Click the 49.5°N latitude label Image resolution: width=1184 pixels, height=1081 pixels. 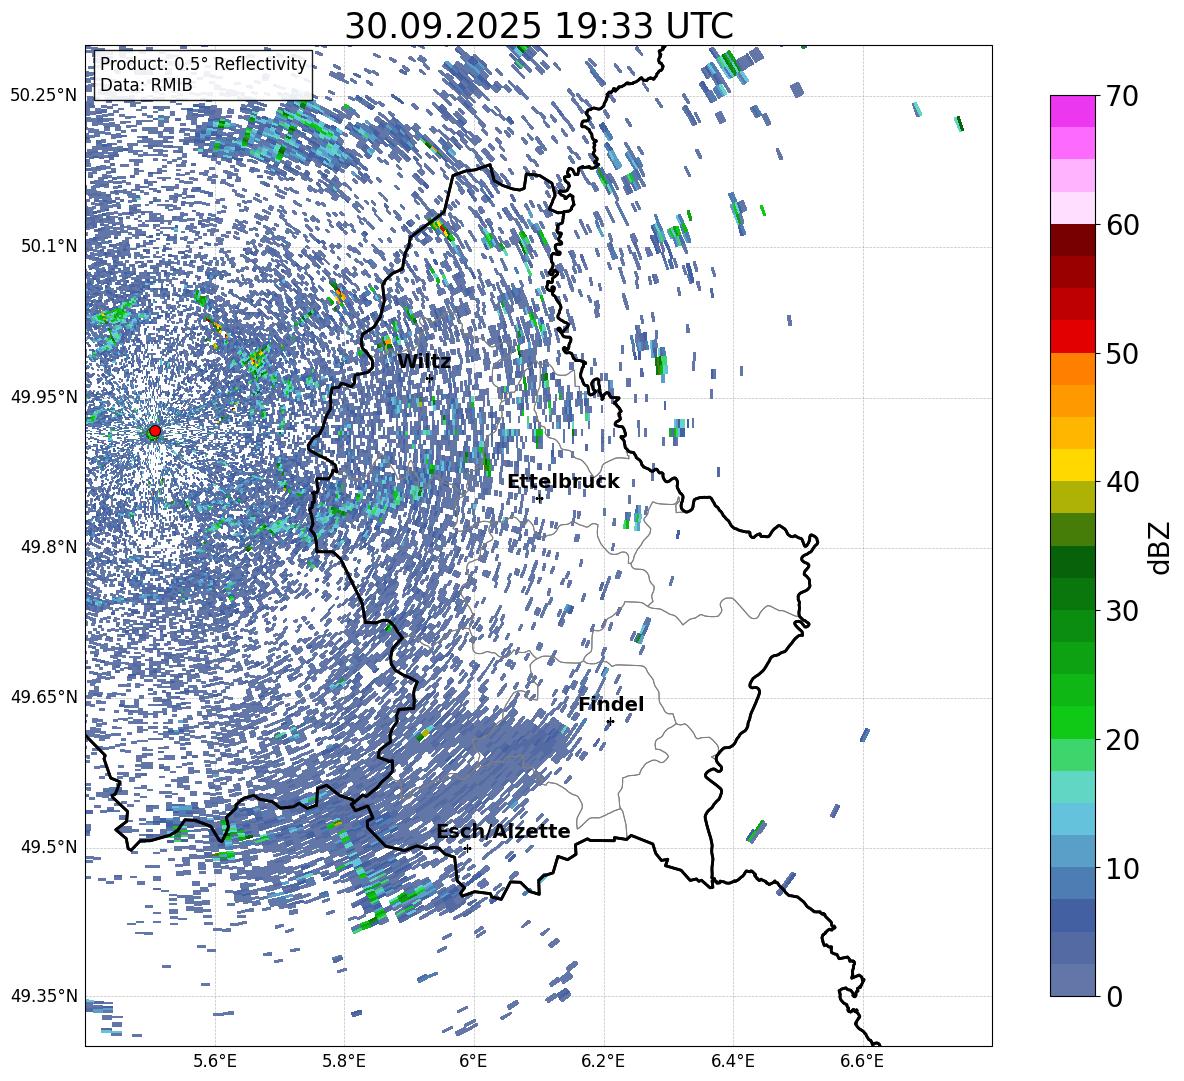pos(48,846)
